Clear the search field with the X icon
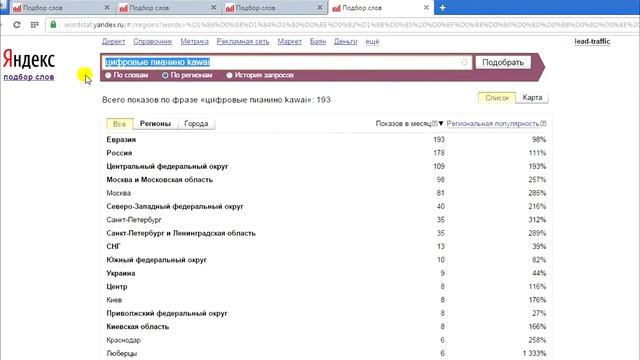This screenshot has height=360, width=640. pos(464,62)
